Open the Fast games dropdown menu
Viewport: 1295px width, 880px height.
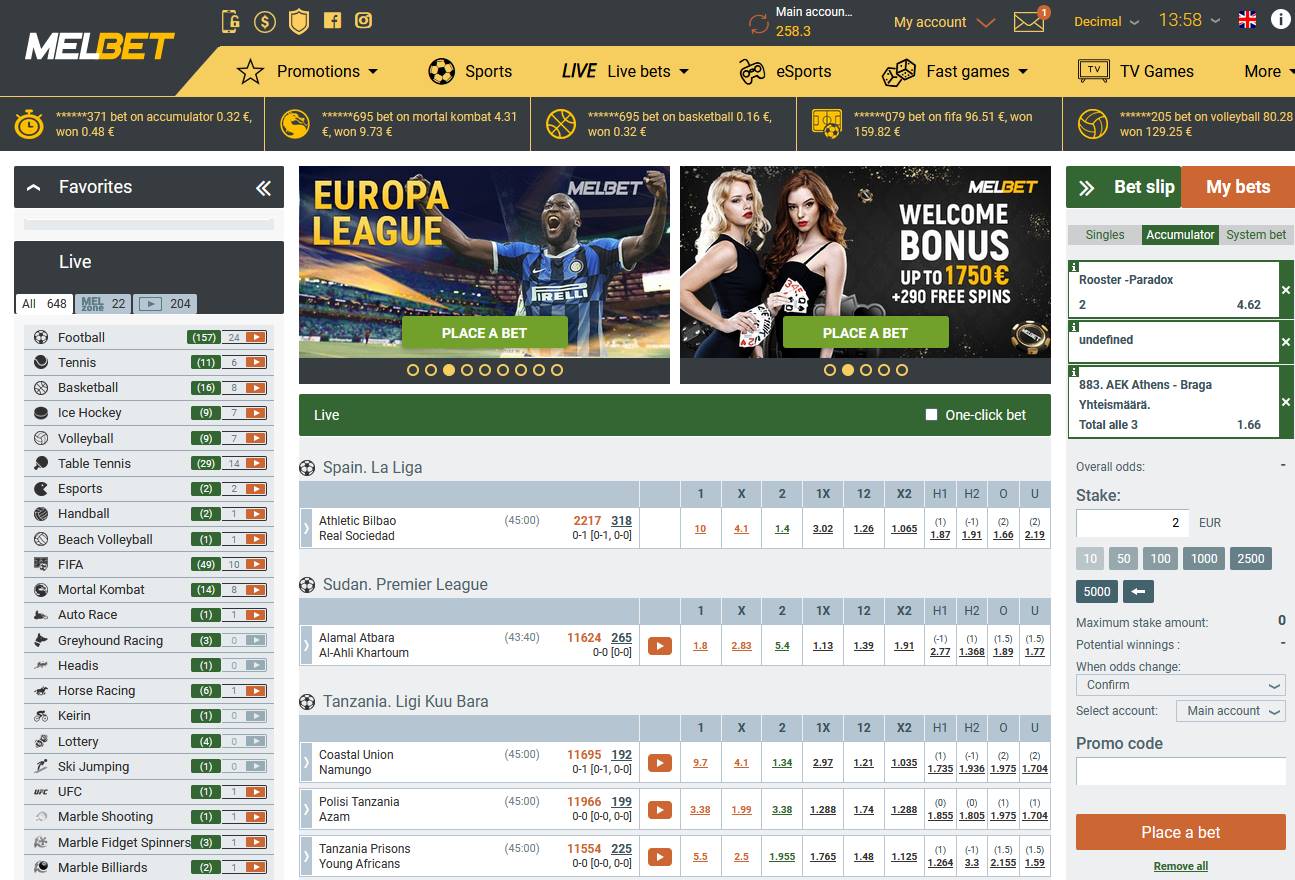955,71
